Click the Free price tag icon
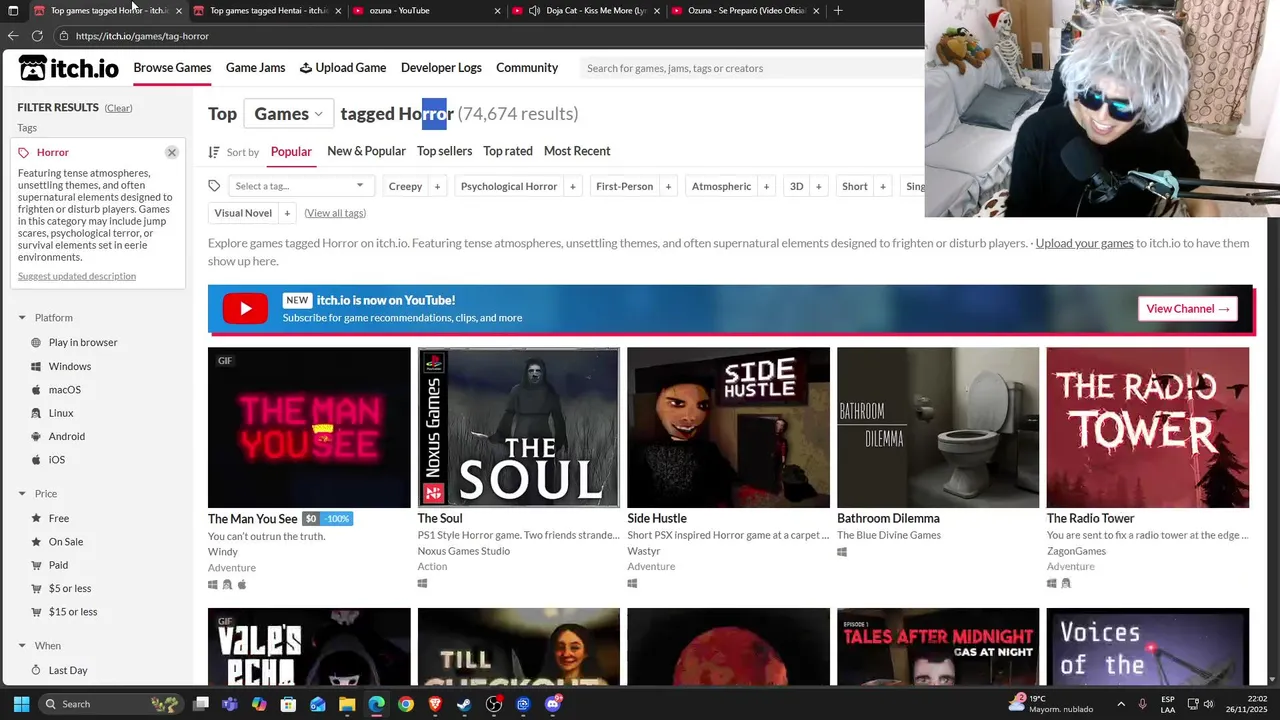 (36, 519)
